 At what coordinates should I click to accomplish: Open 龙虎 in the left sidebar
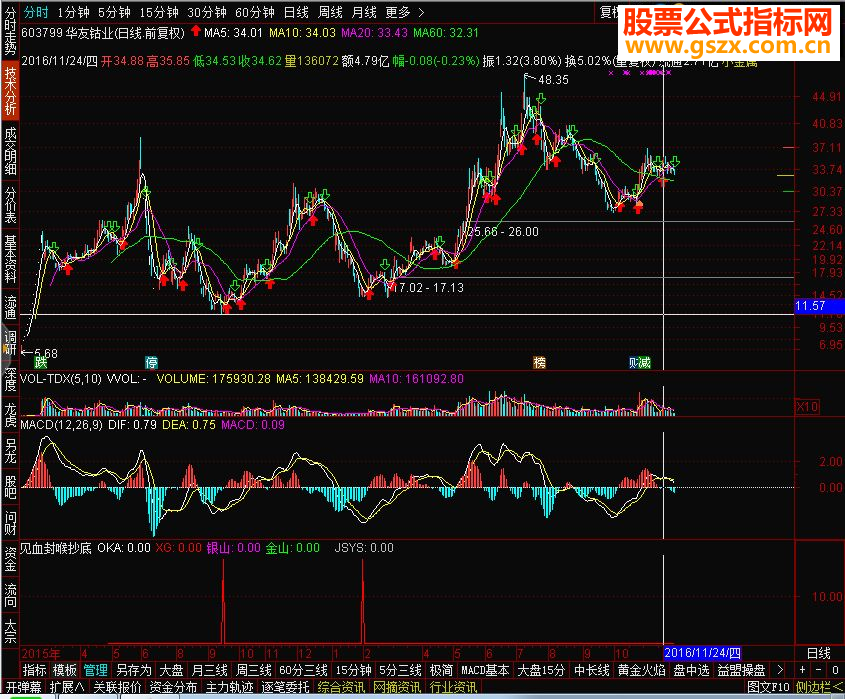(x=10, y=414)
